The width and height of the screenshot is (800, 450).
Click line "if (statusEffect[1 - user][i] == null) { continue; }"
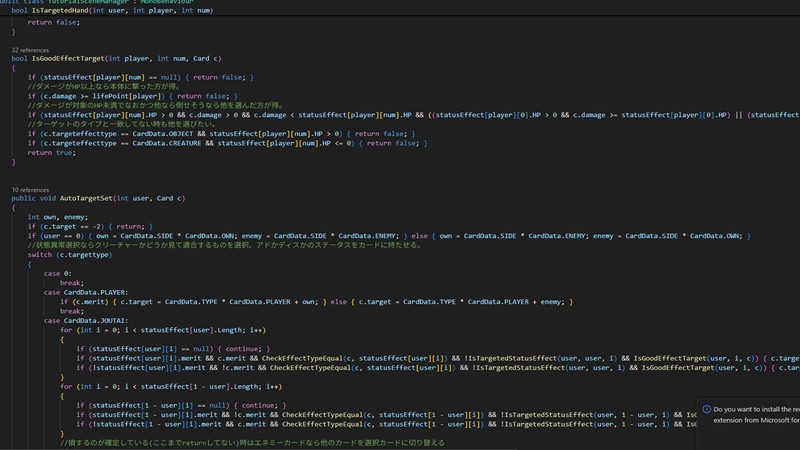(x=181, y=406)
